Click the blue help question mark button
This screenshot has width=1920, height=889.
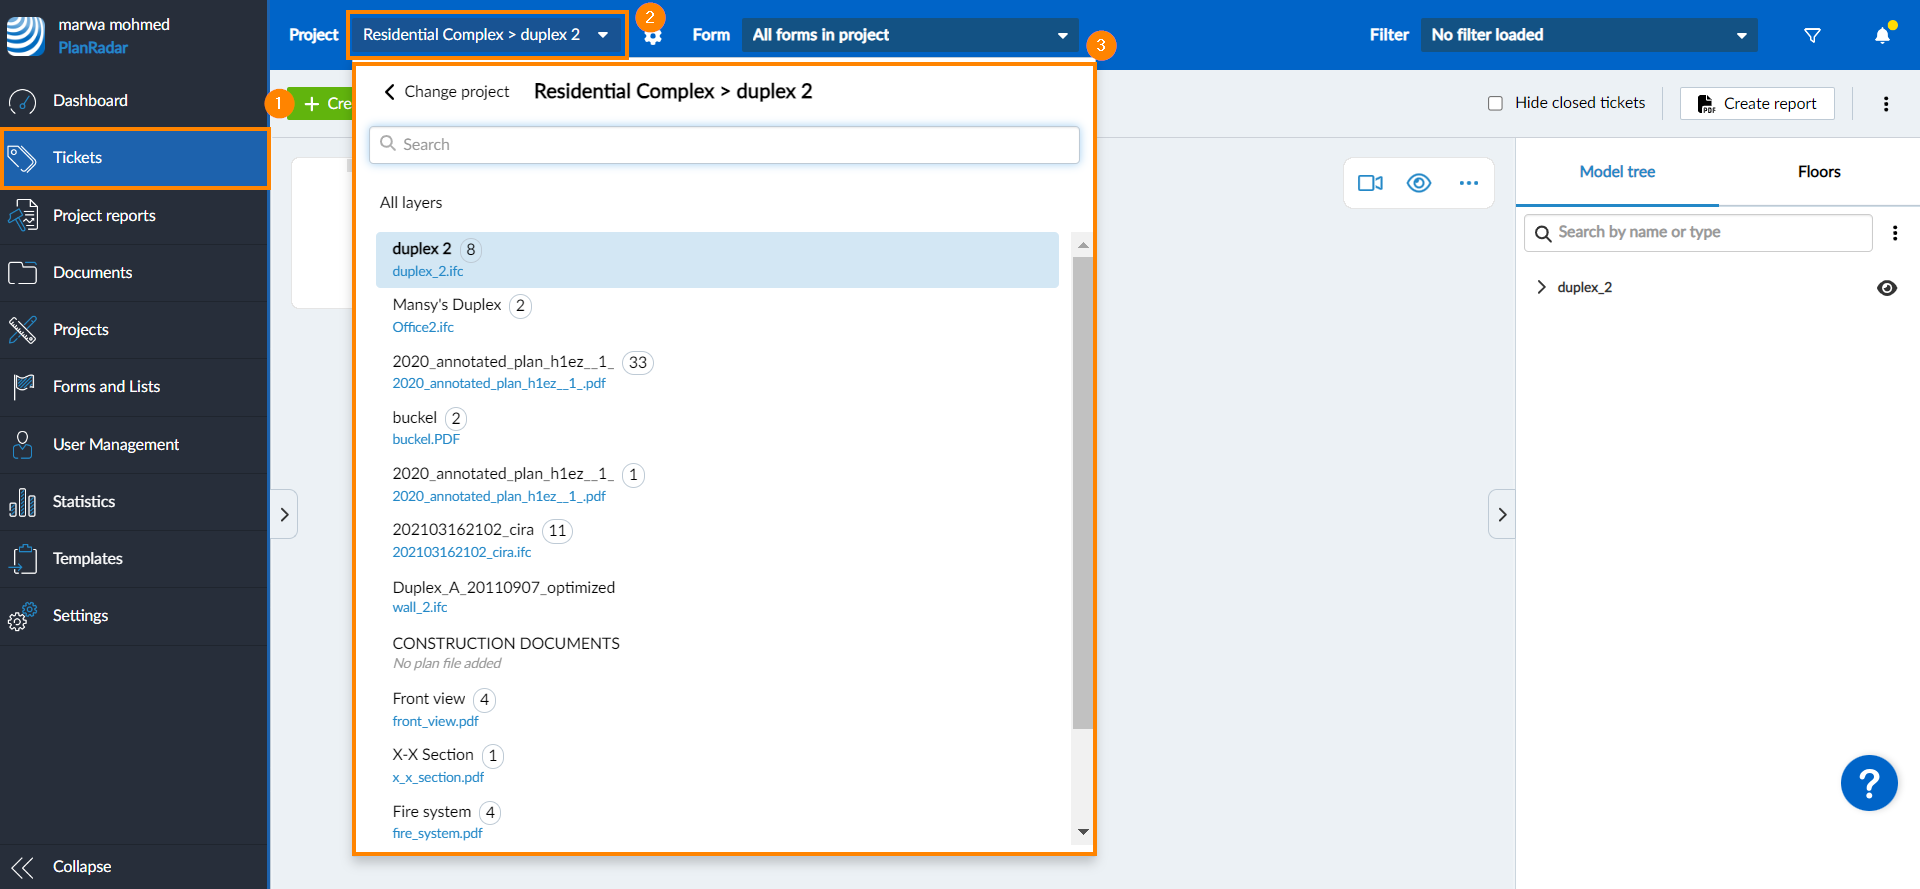pos(1868,783)
